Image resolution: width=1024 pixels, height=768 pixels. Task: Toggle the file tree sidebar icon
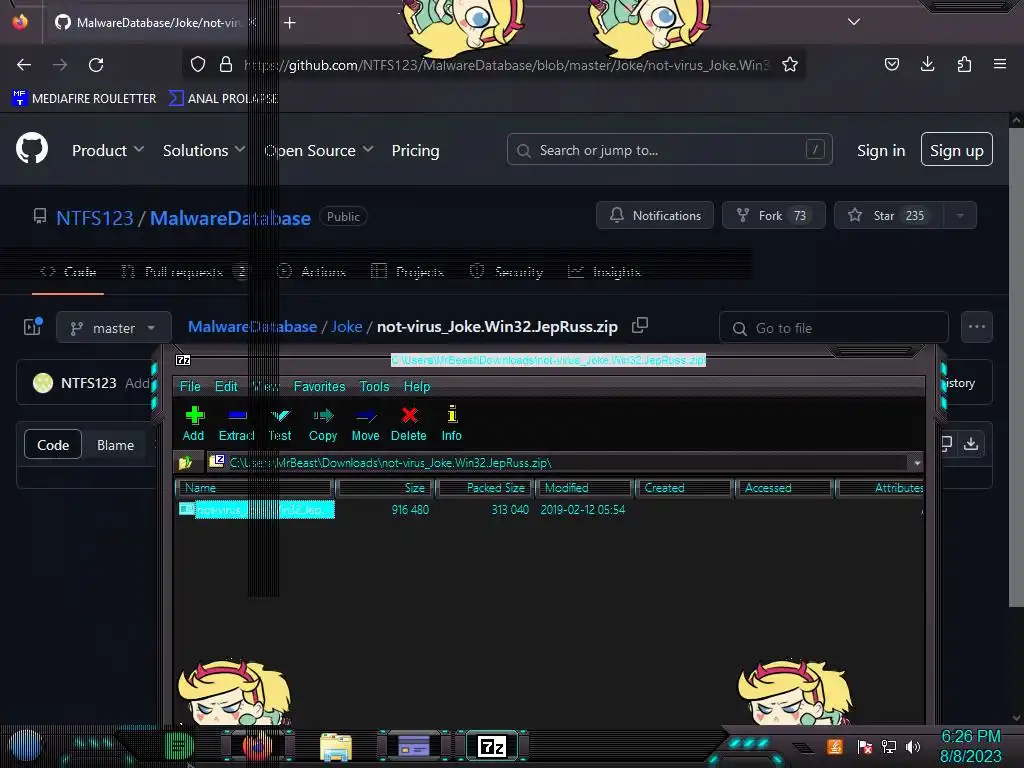pyautogui.click(x=33, y=327)
